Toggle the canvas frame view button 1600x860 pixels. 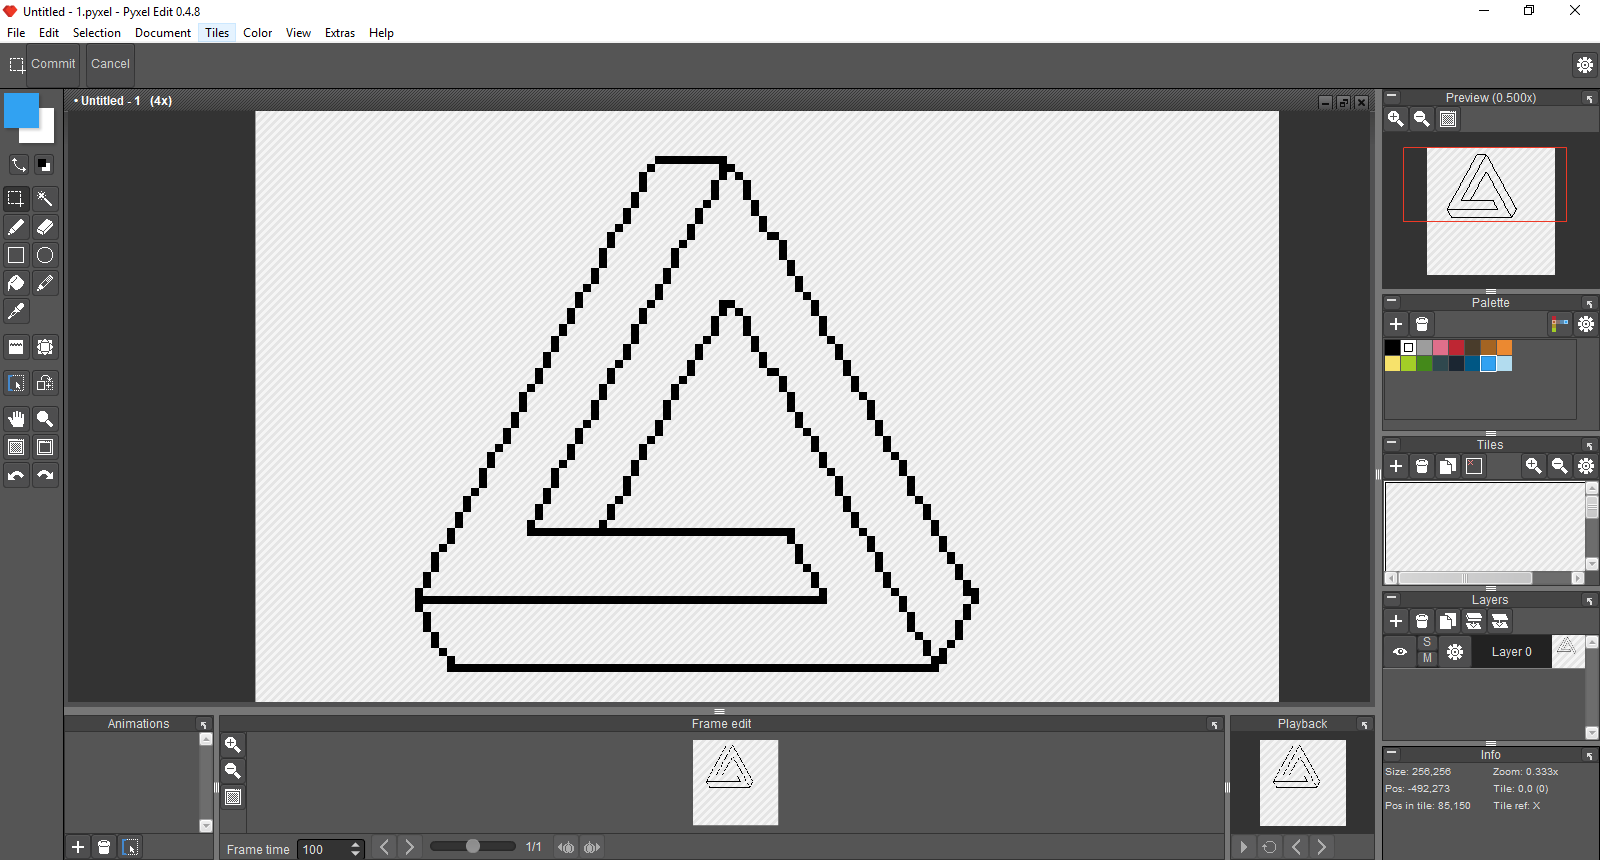(45, 447)
